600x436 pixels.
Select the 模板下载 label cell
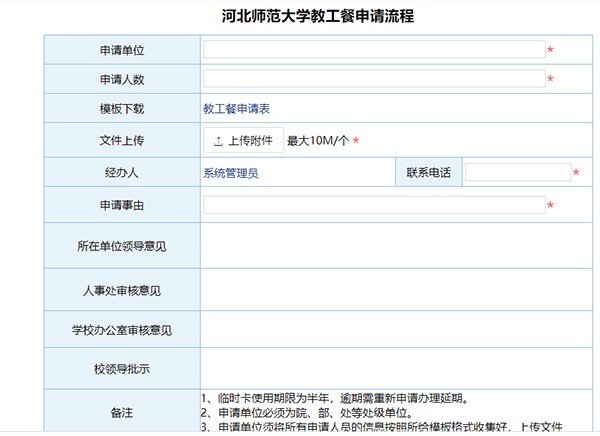[x=121, y=108]
